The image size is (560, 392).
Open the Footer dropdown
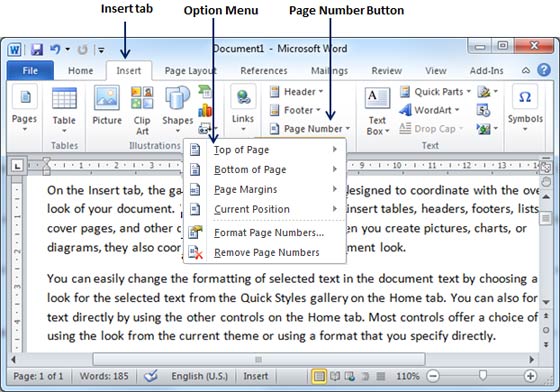(x=295, y=110)
